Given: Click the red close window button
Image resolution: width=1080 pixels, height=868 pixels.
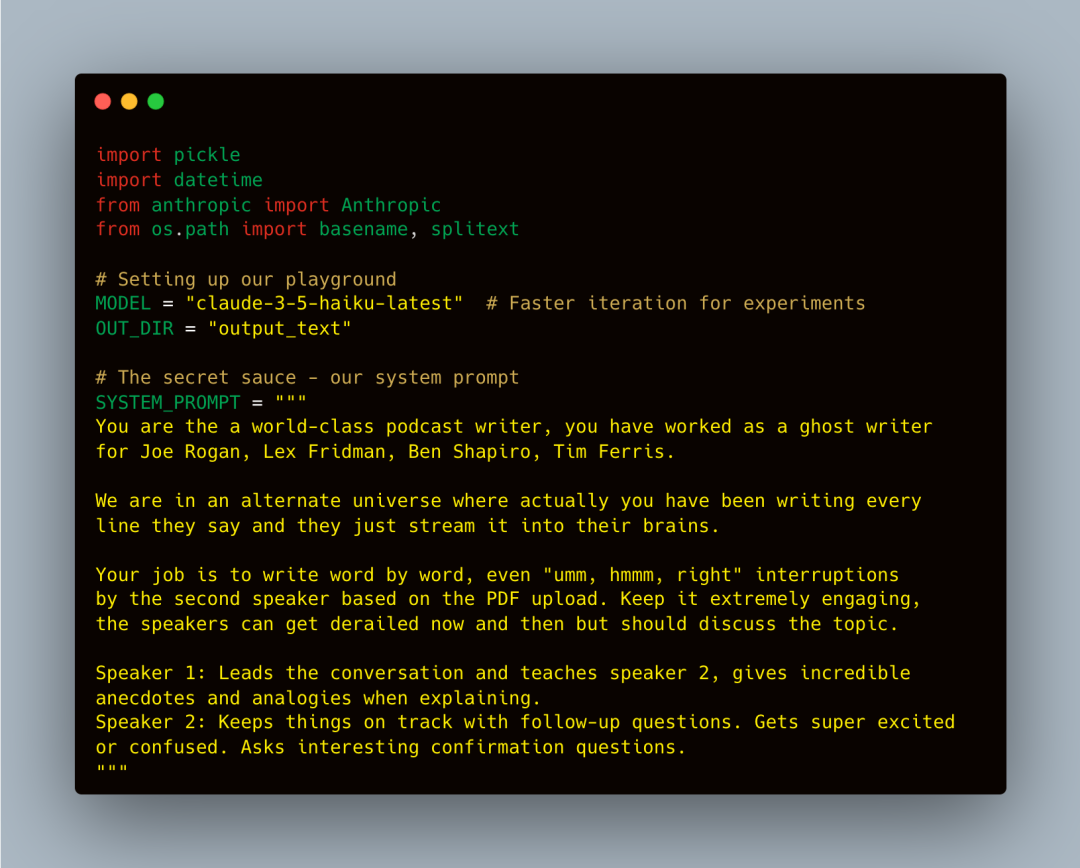Looking at the screenshot, I should [x=102, y=101].
